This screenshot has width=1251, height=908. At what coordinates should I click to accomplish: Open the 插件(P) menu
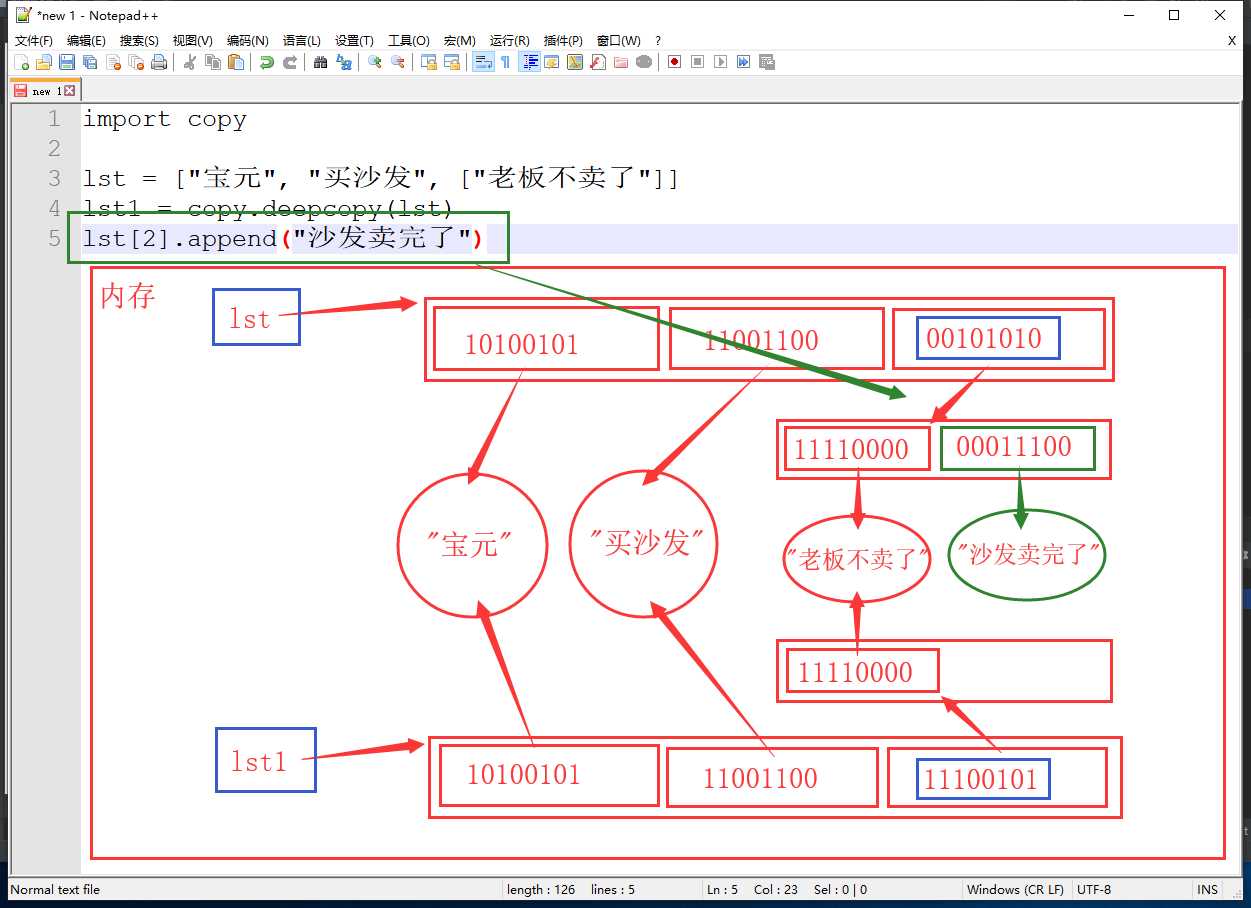(x=563, y=41)
